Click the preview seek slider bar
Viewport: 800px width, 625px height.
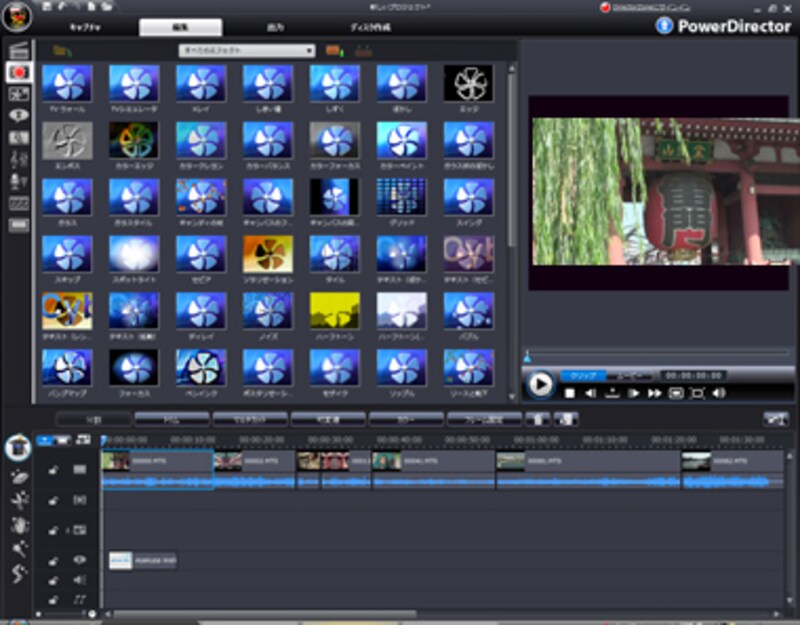(657, 352)
